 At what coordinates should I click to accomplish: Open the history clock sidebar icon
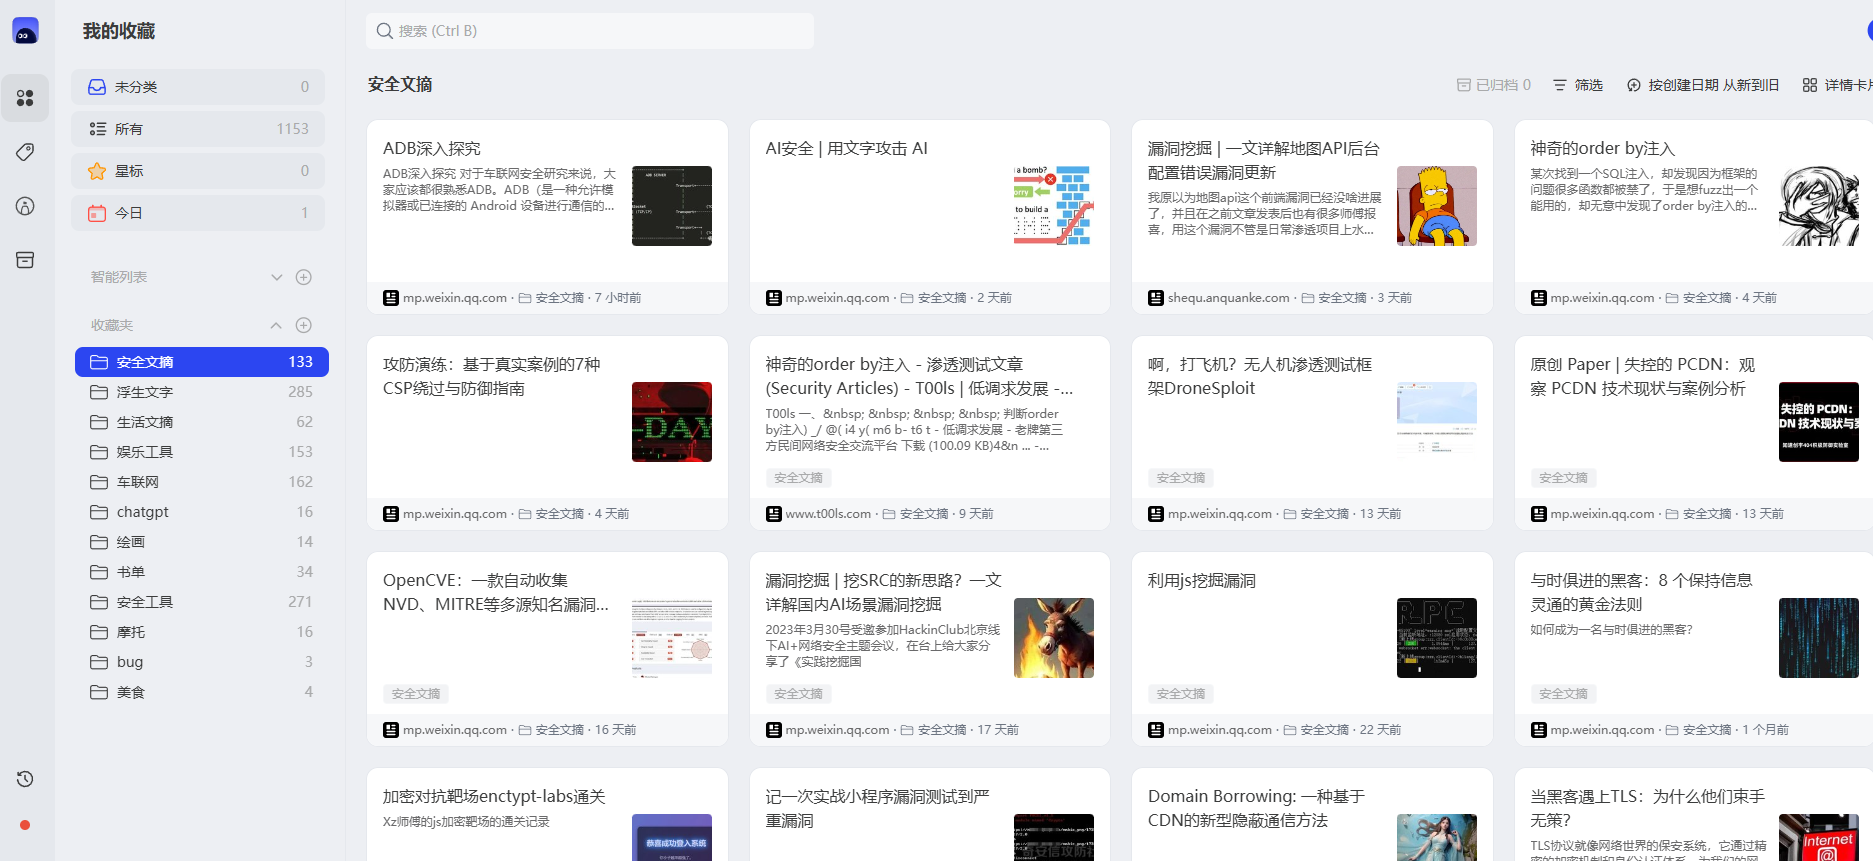tap(25, 779)
